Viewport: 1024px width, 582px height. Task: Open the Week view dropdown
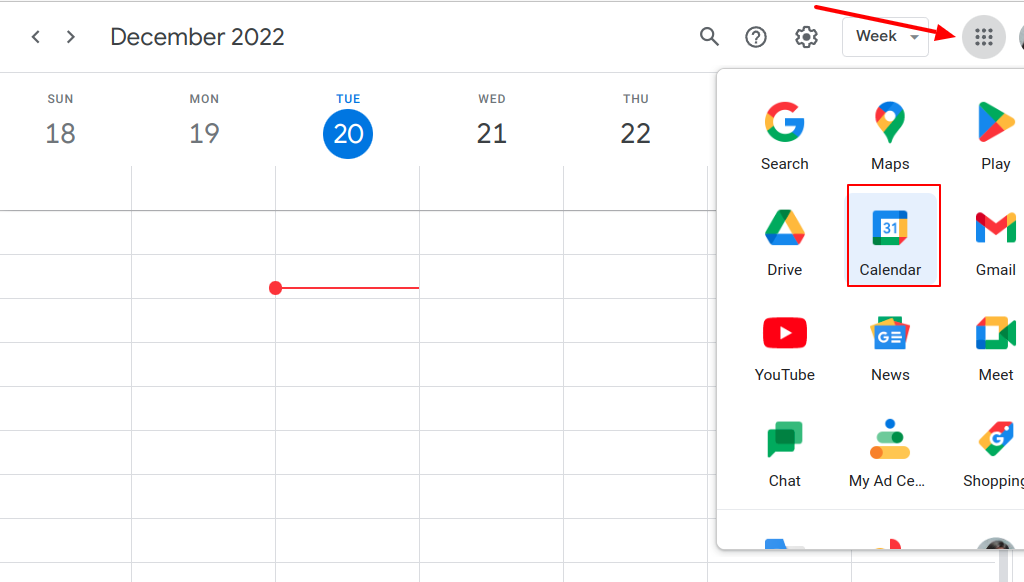point(886,37)
